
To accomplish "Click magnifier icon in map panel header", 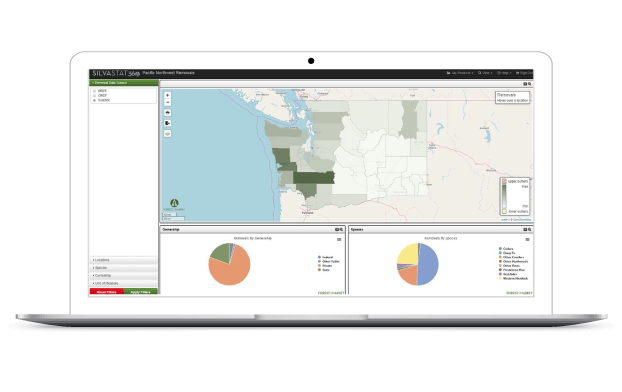I will [530, 84].
